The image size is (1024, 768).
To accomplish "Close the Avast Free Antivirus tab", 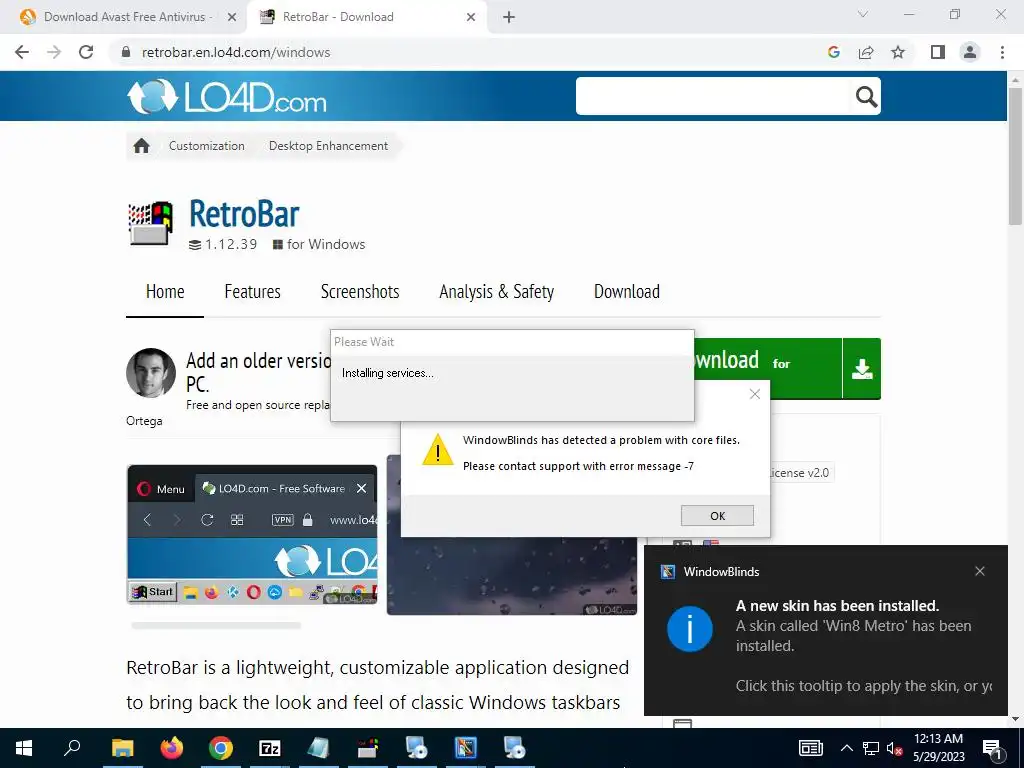I will pos(232,17).
